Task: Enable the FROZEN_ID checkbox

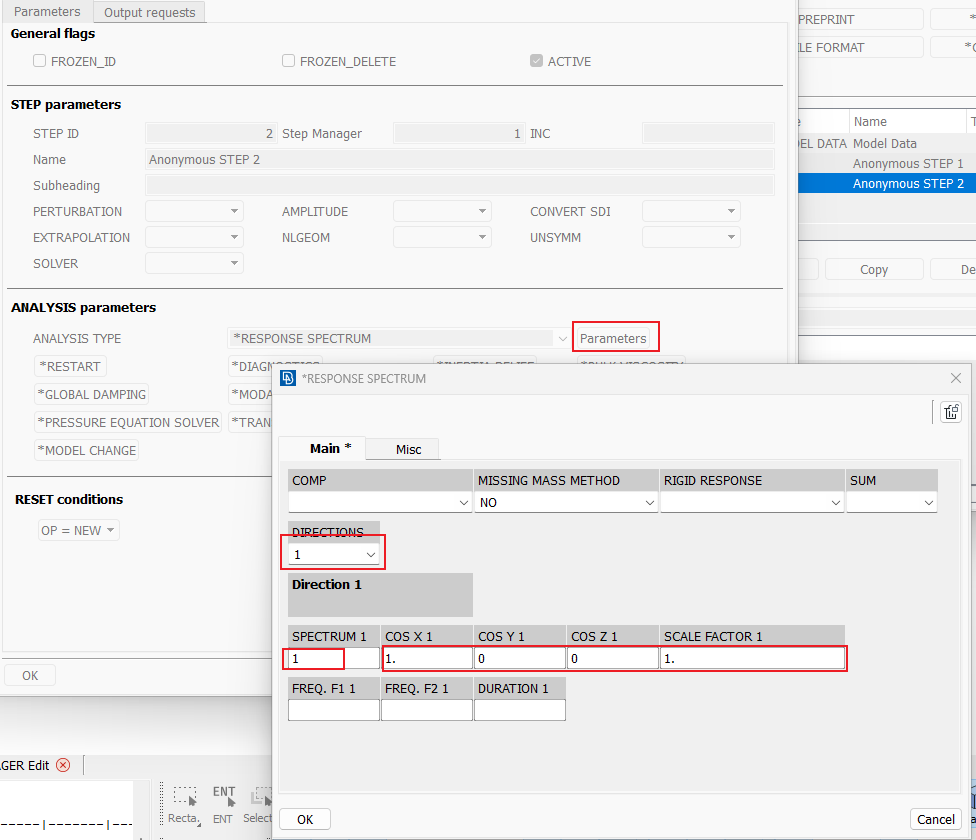Action: (x=39, y=60)
